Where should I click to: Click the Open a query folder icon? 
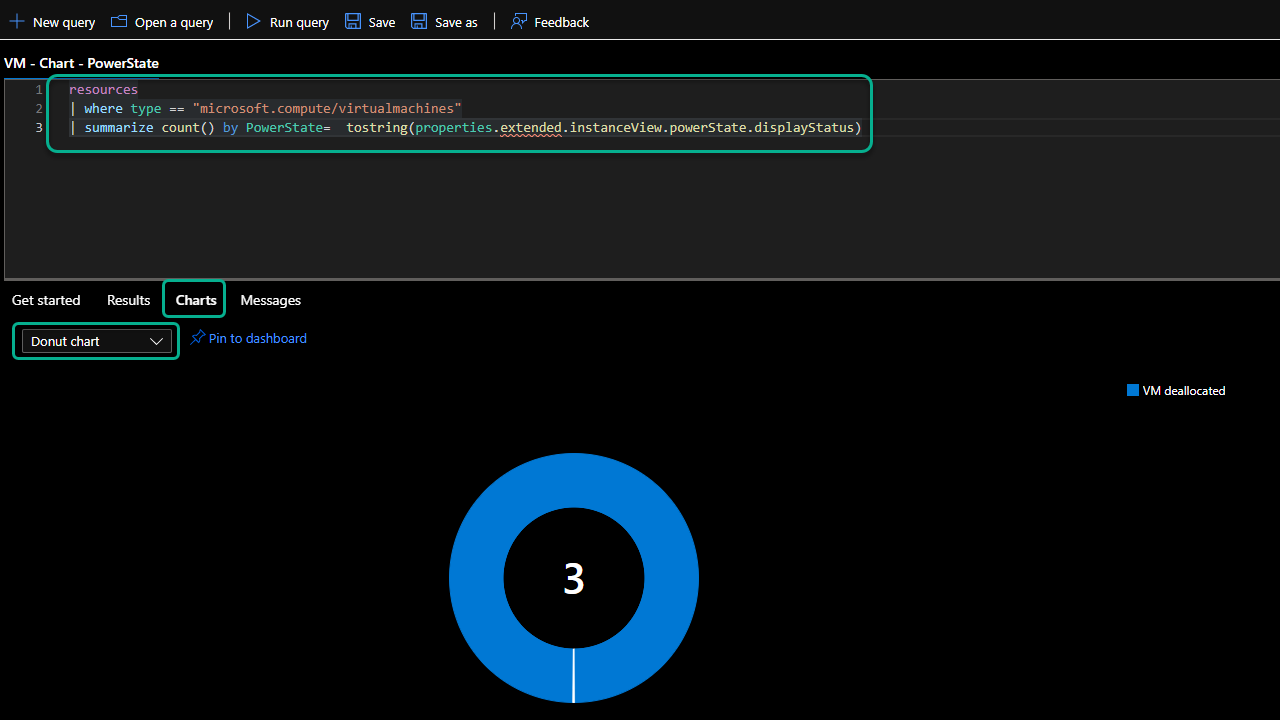pos(119,21)
